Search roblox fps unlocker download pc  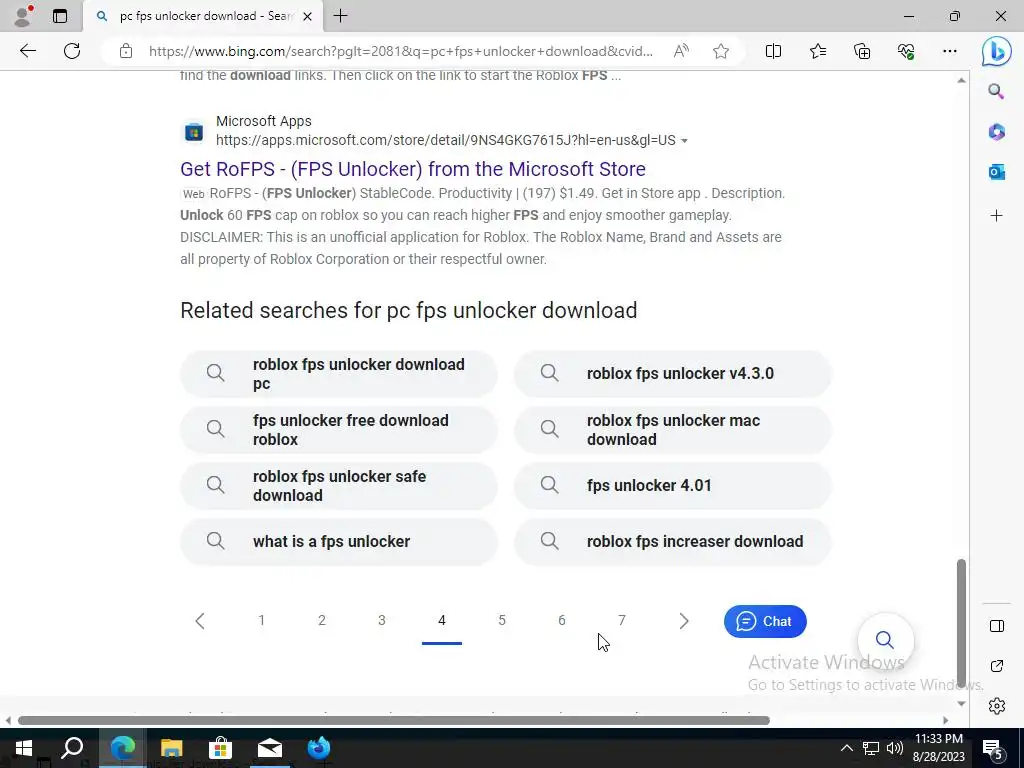click(x=338, y=374)
